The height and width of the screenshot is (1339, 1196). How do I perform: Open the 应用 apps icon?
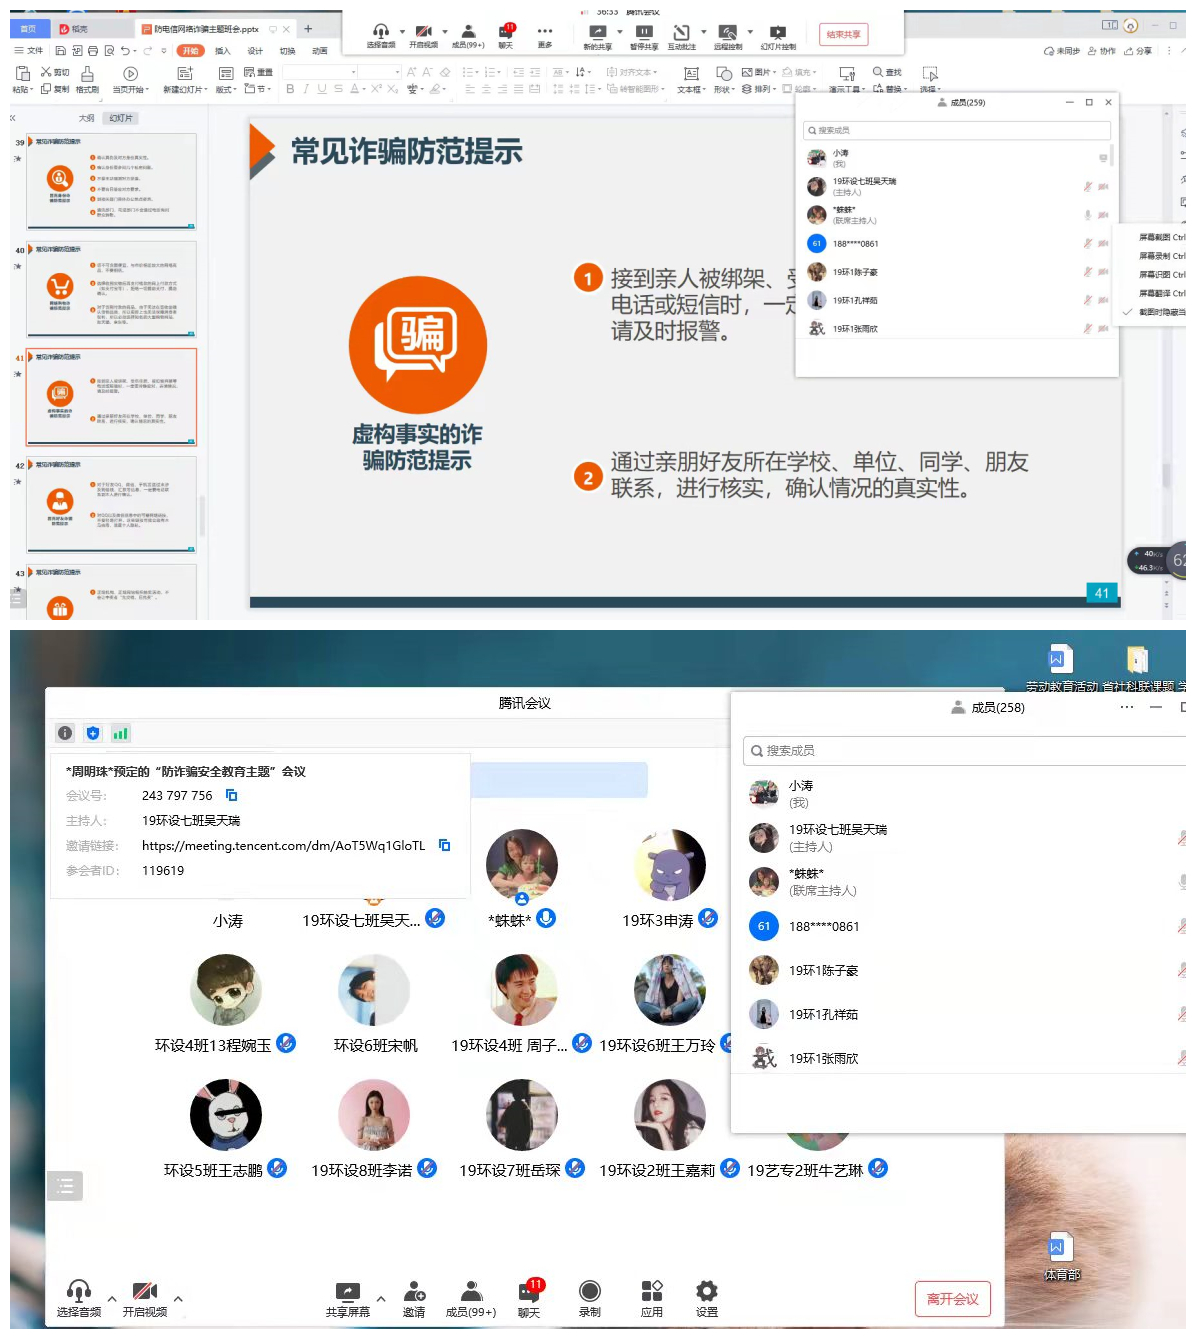coord(652,1292)
